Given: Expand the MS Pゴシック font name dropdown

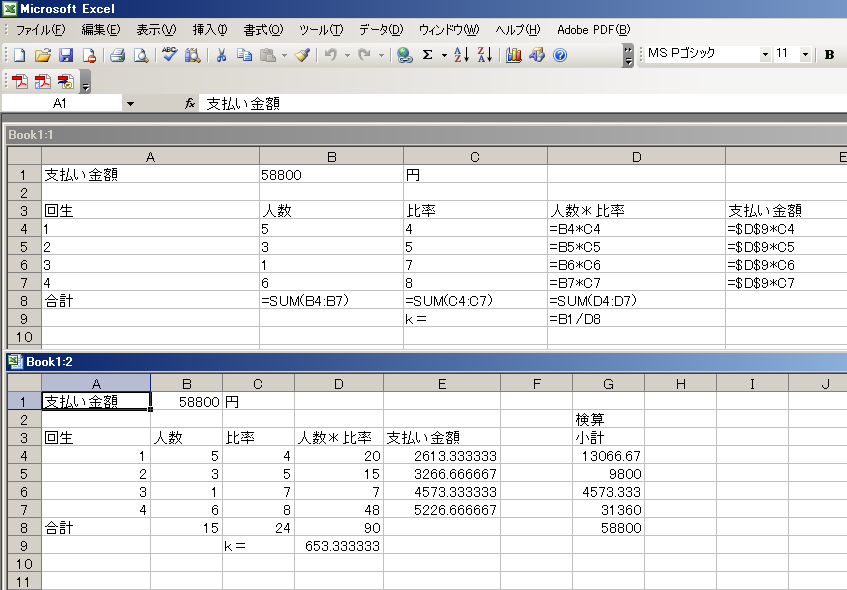Looking at the screenshot, I should tap(765, 54).
